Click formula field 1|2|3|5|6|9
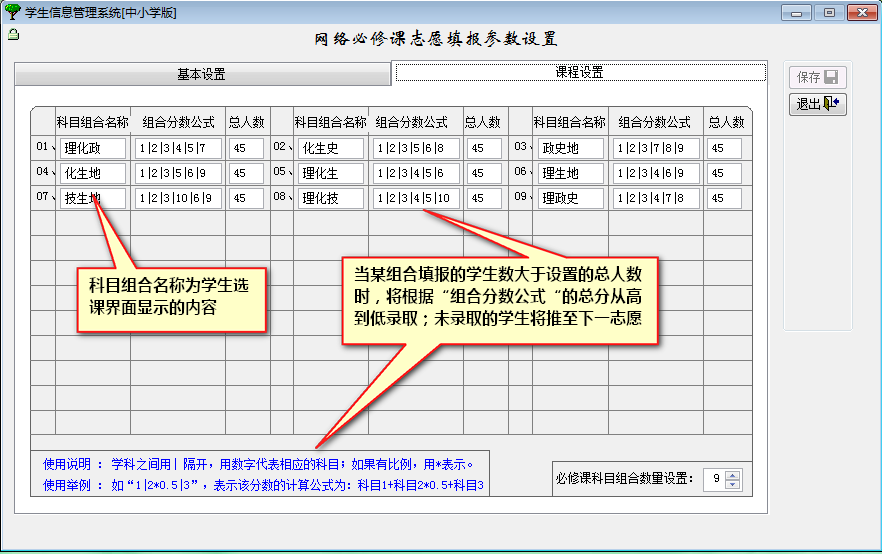 coord(178,173)
